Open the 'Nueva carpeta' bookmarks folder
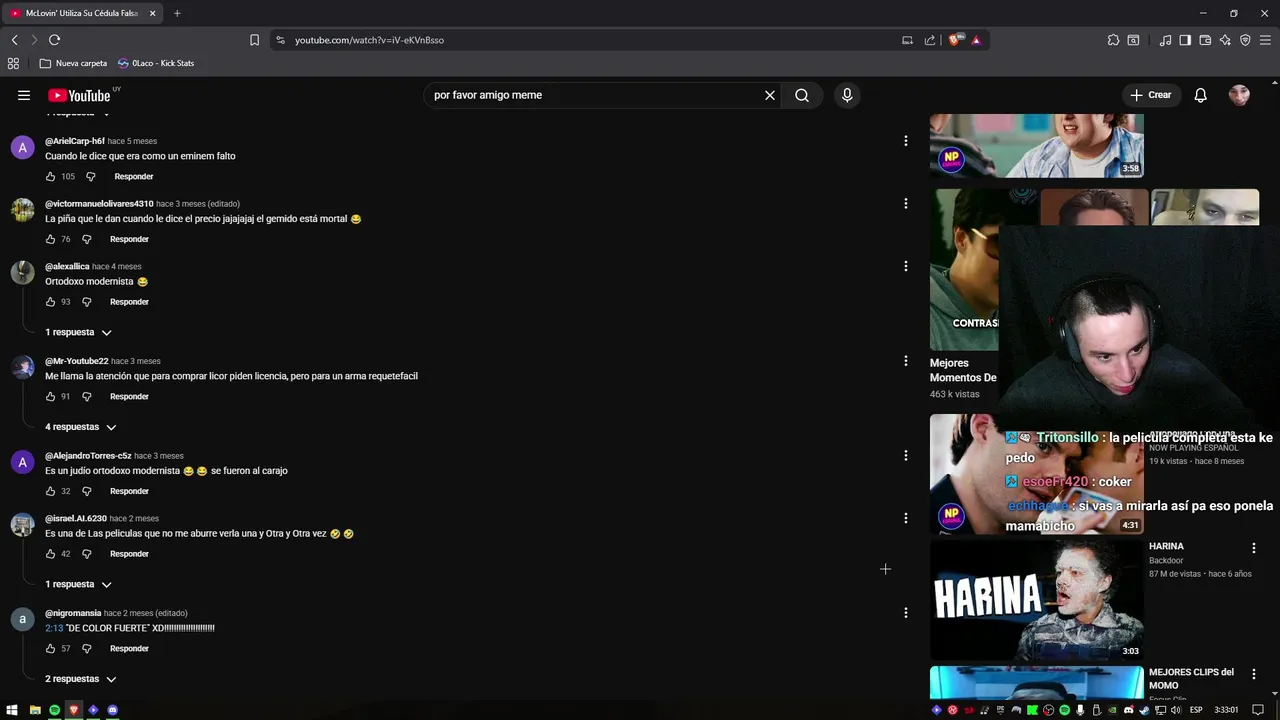Screen dimensions: 1280x720 tap(73, 63)
